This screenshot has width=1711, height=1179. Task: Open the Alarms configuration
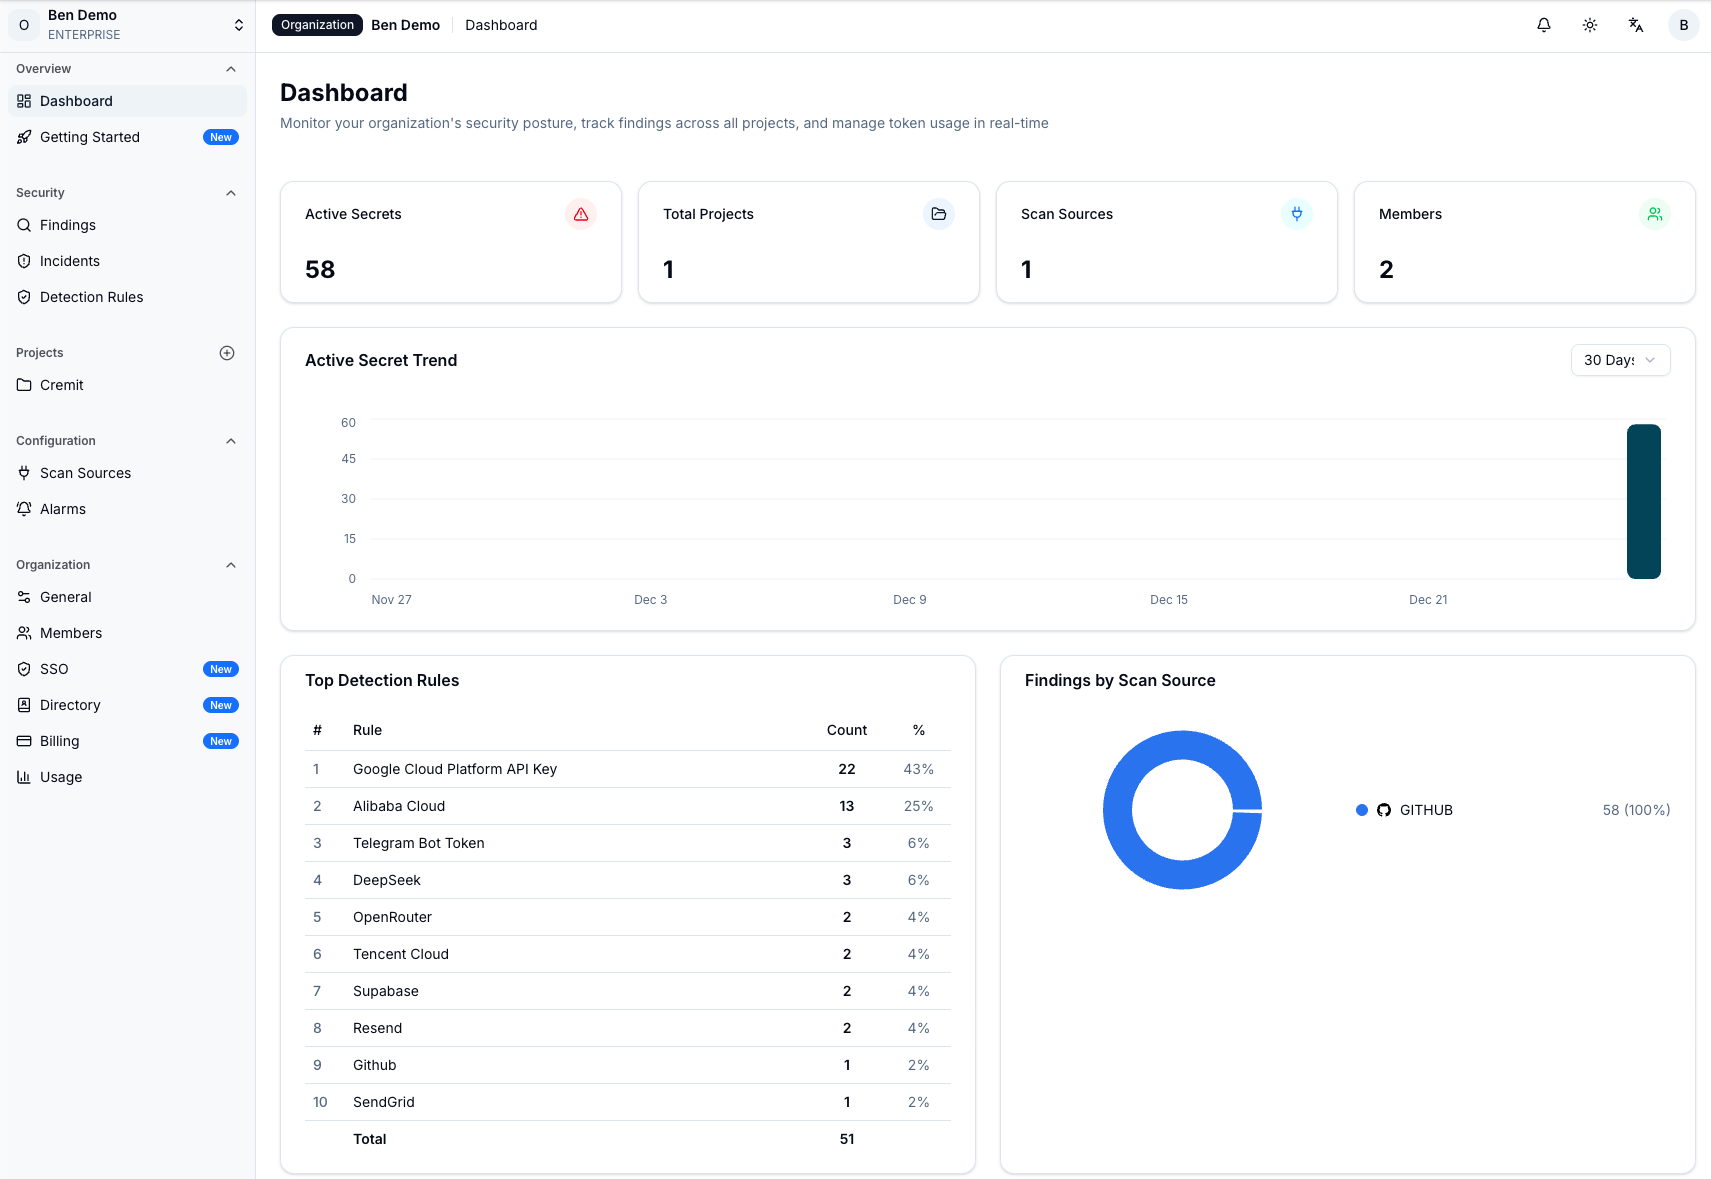[x=127, y=509]
